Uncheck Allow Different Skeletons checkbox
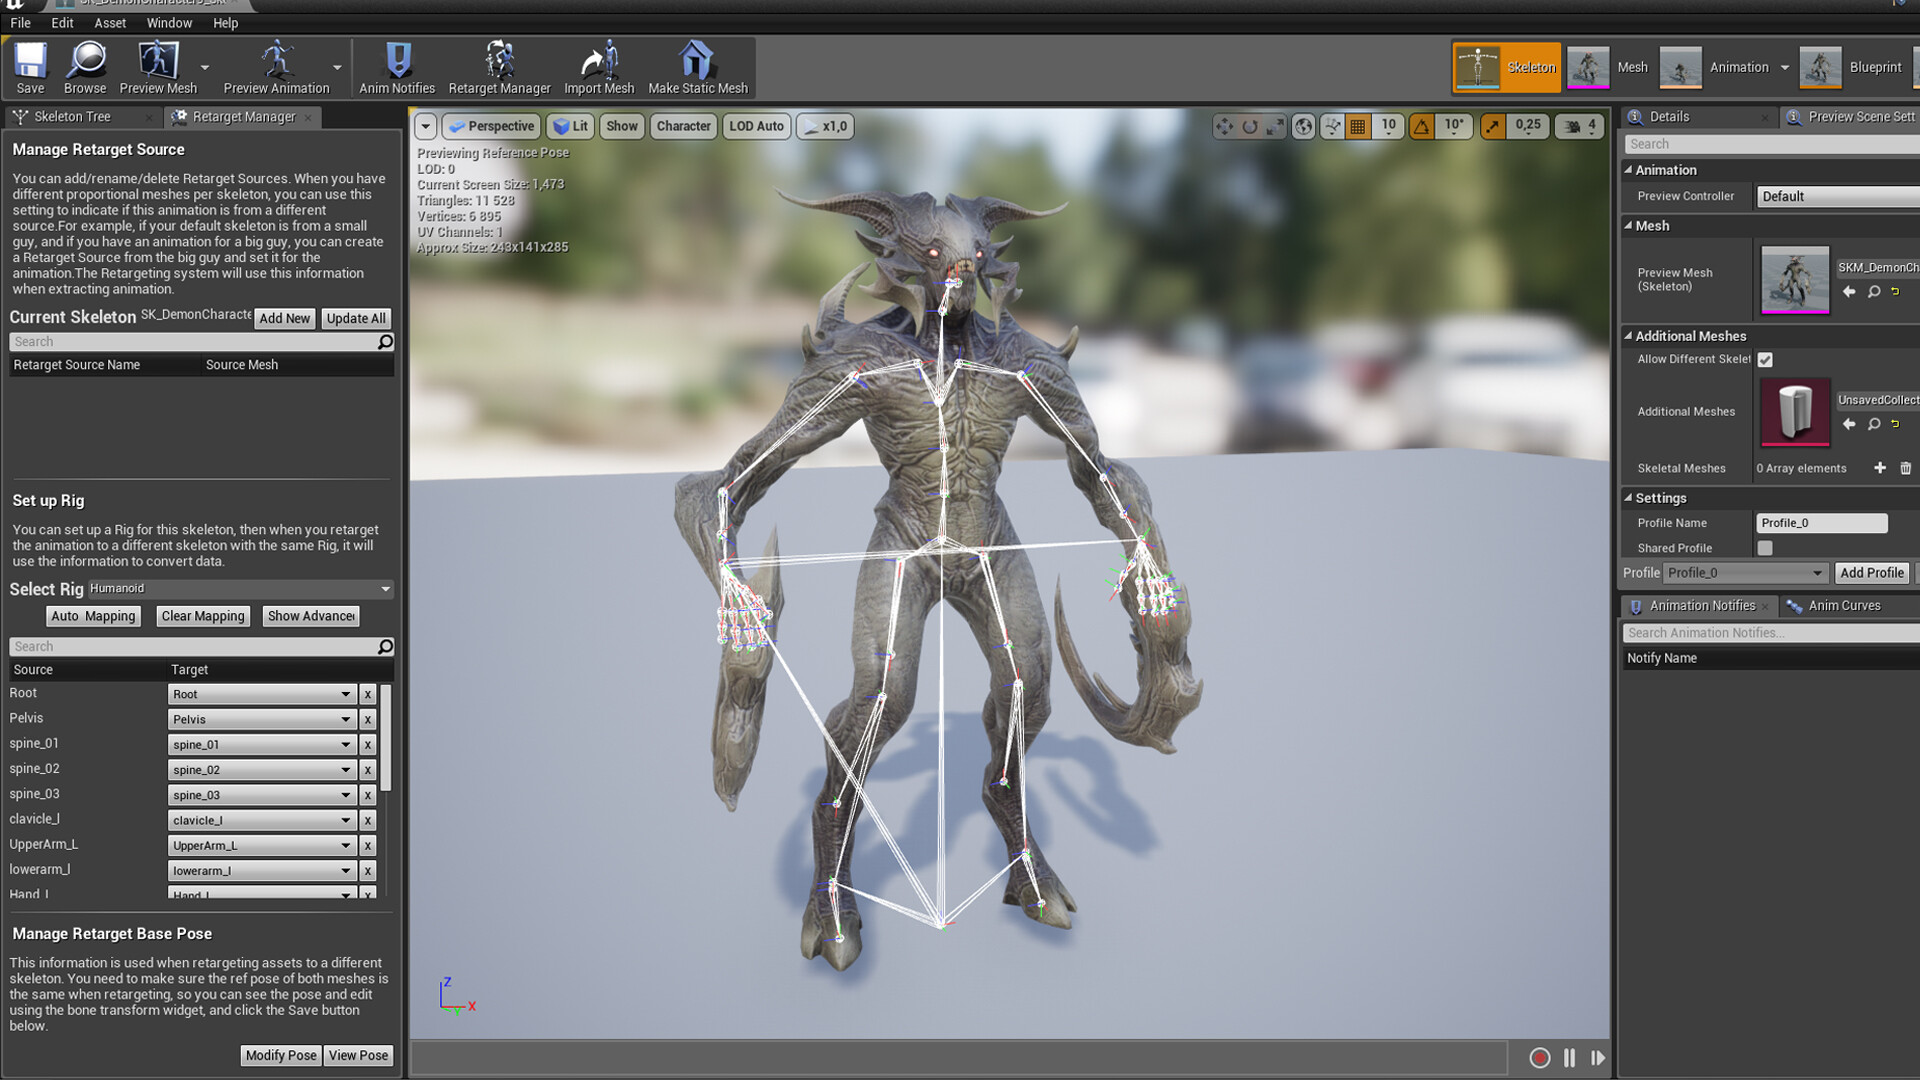This screenshot has width=1920, height=1080. click(x=1765, y=360)
